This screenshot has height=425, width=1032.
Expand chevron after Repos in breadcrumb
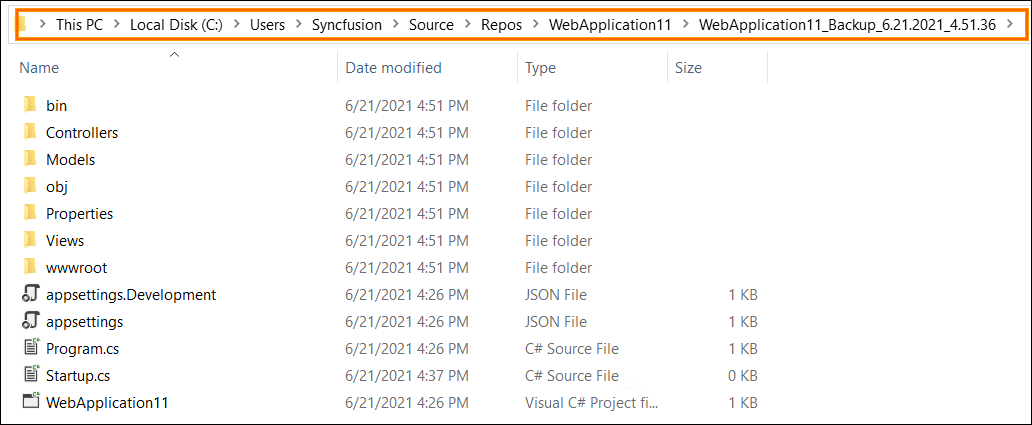pyautogui.click(x=535, y=25)
